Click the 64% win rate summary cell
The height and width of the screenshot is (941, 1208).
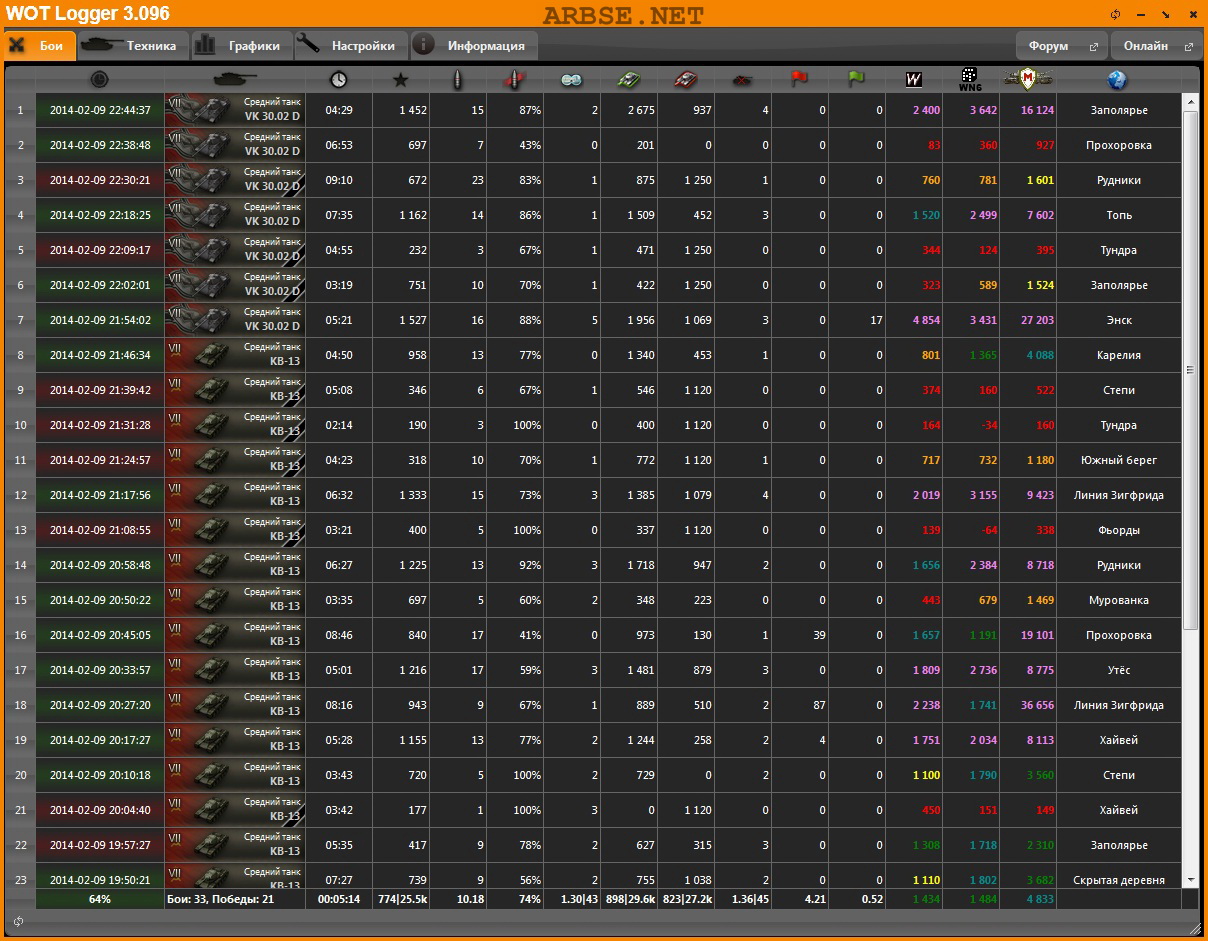tap(99, 899)
